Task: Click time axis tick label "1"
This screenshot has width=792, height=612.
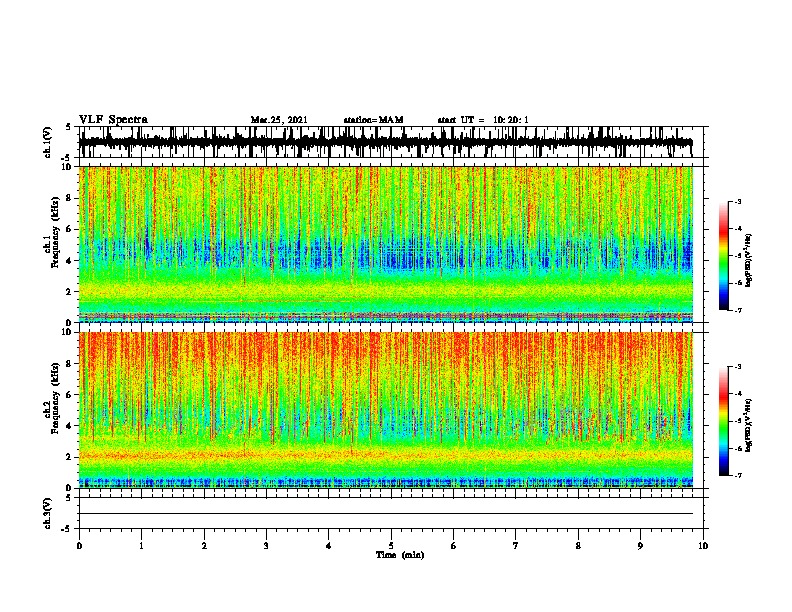Action: 141,546
